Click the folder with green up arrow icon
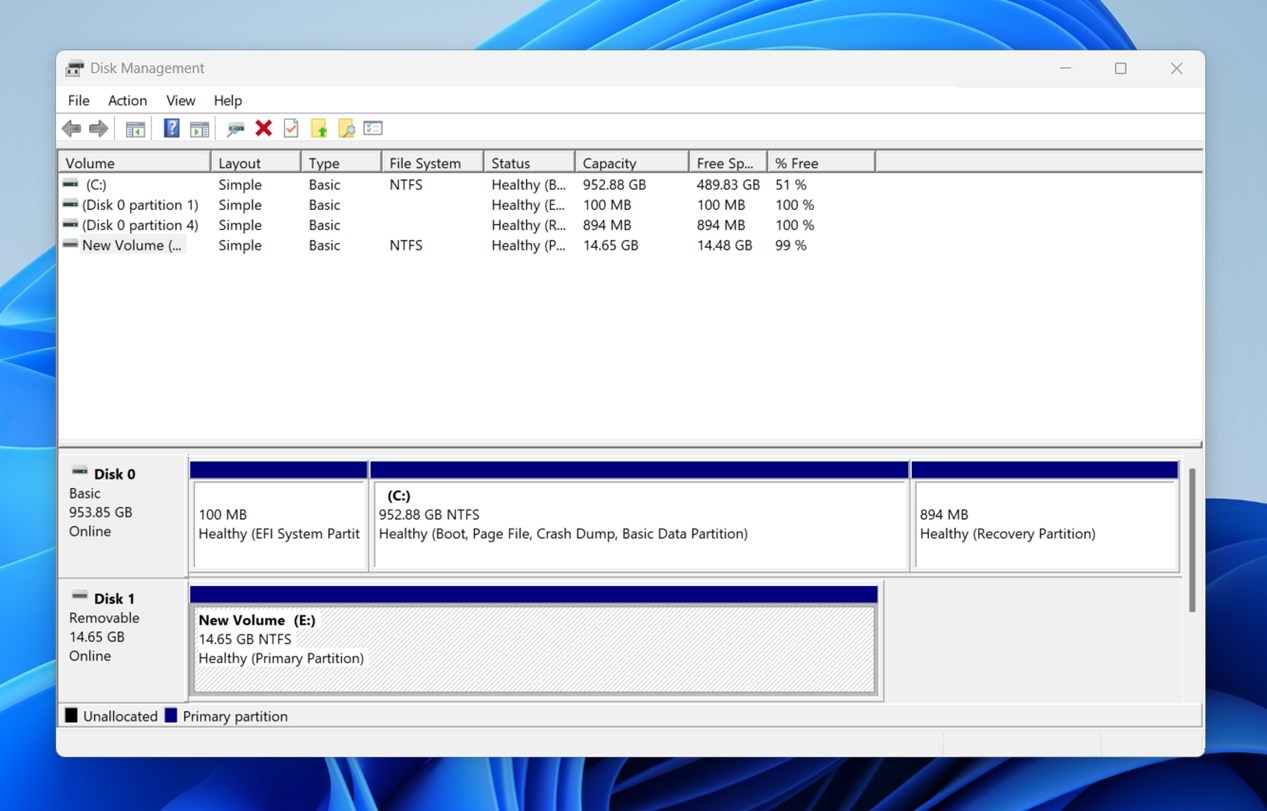Image resolution: width=1267 pixels, height=811 pixels. point(319,128)
